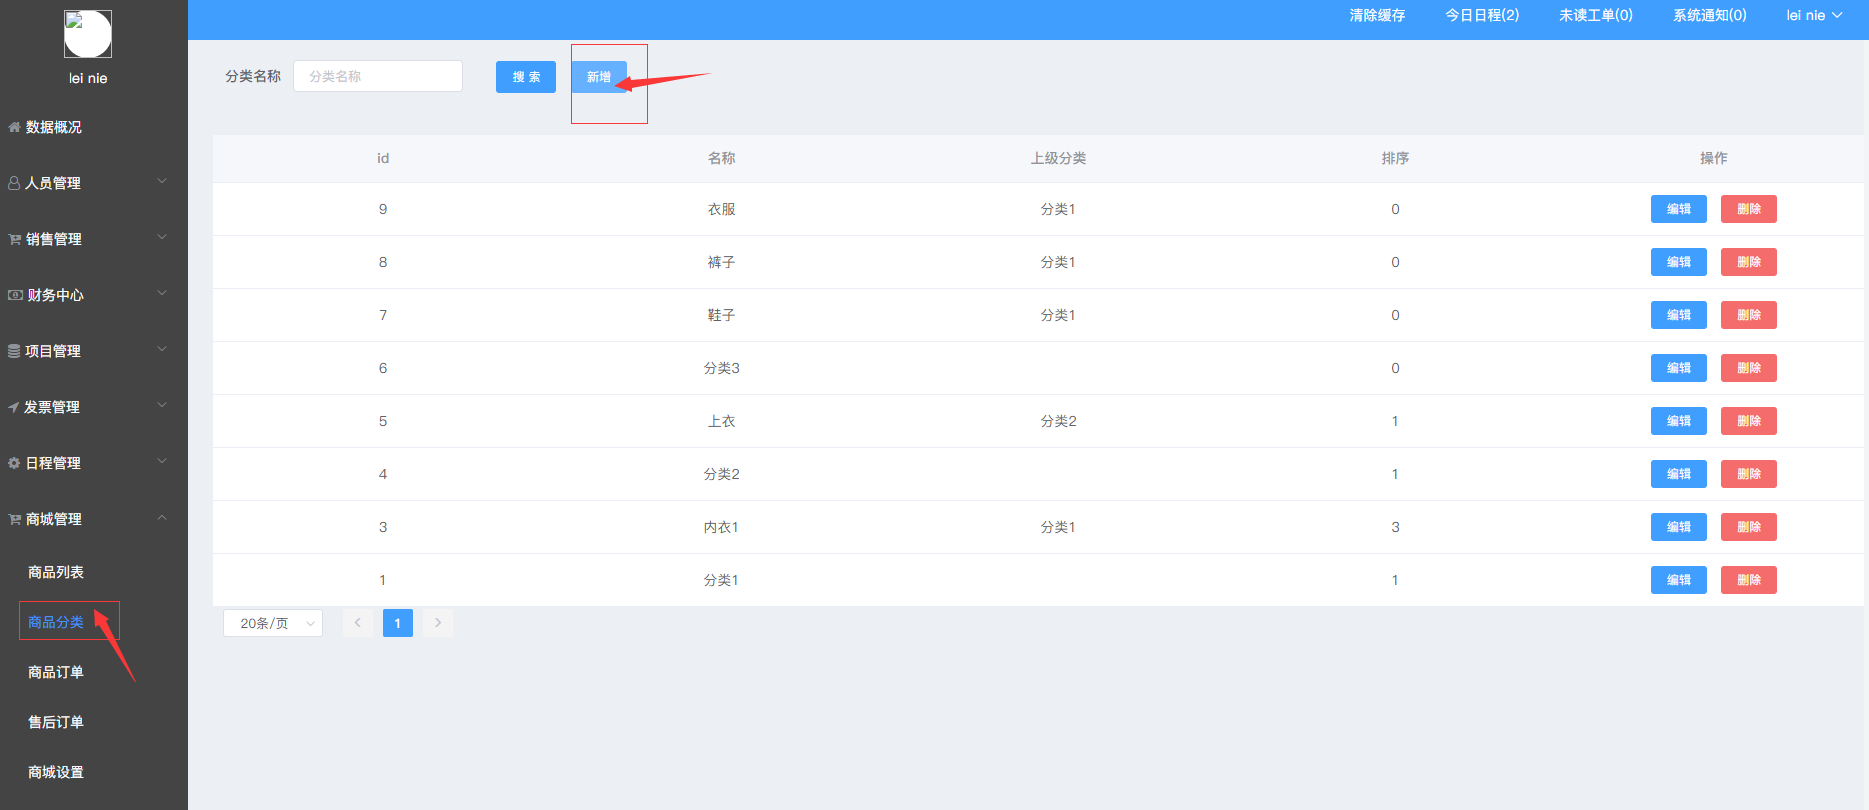1869x810 pixels.
Task: Go to next page arrow
Action: click(438, 623)
